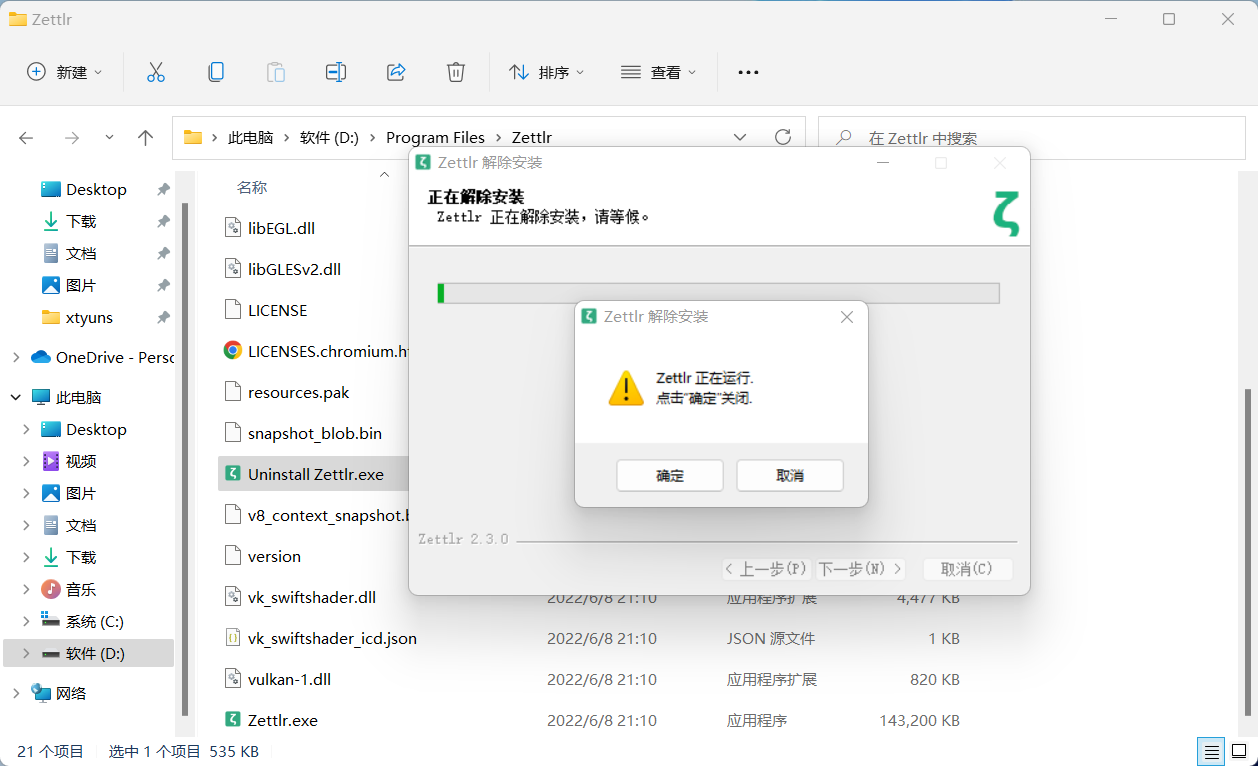1258x766 pixels.
Task: Open the 查看 view options dropdown
Action: click(x=658, y=71)
